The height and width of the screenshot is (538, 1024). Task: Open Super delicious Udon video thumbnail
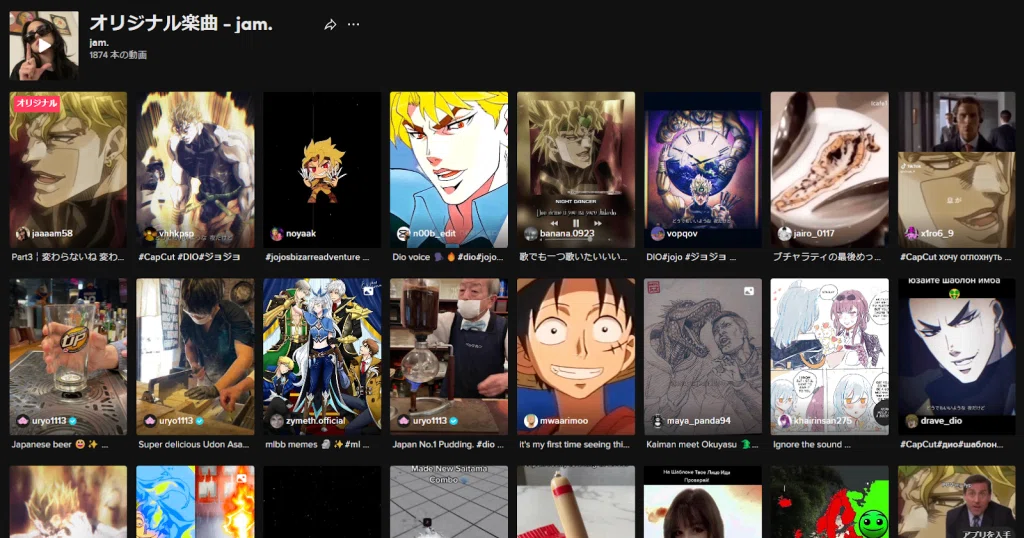pos(195,356)
